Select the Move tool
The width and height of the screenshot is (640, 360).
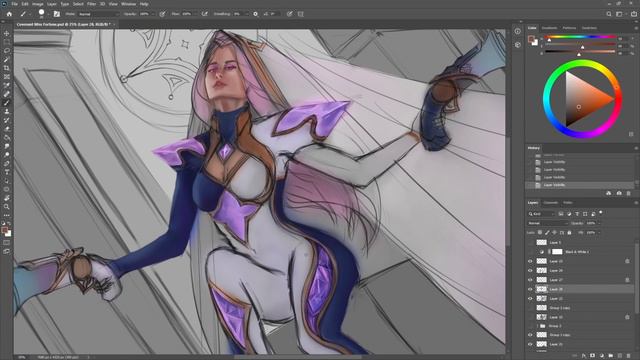point(7,33)
